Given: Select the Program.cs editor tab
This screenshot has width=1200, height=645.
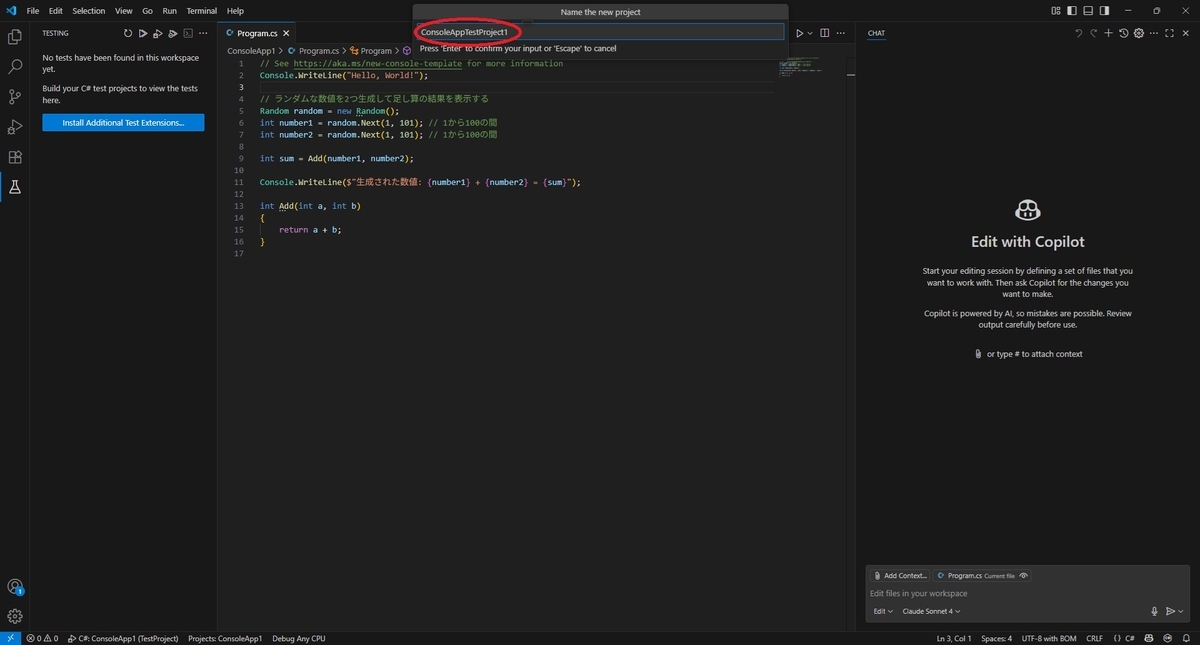Looking at the screenshot, I should pos(257,33).
